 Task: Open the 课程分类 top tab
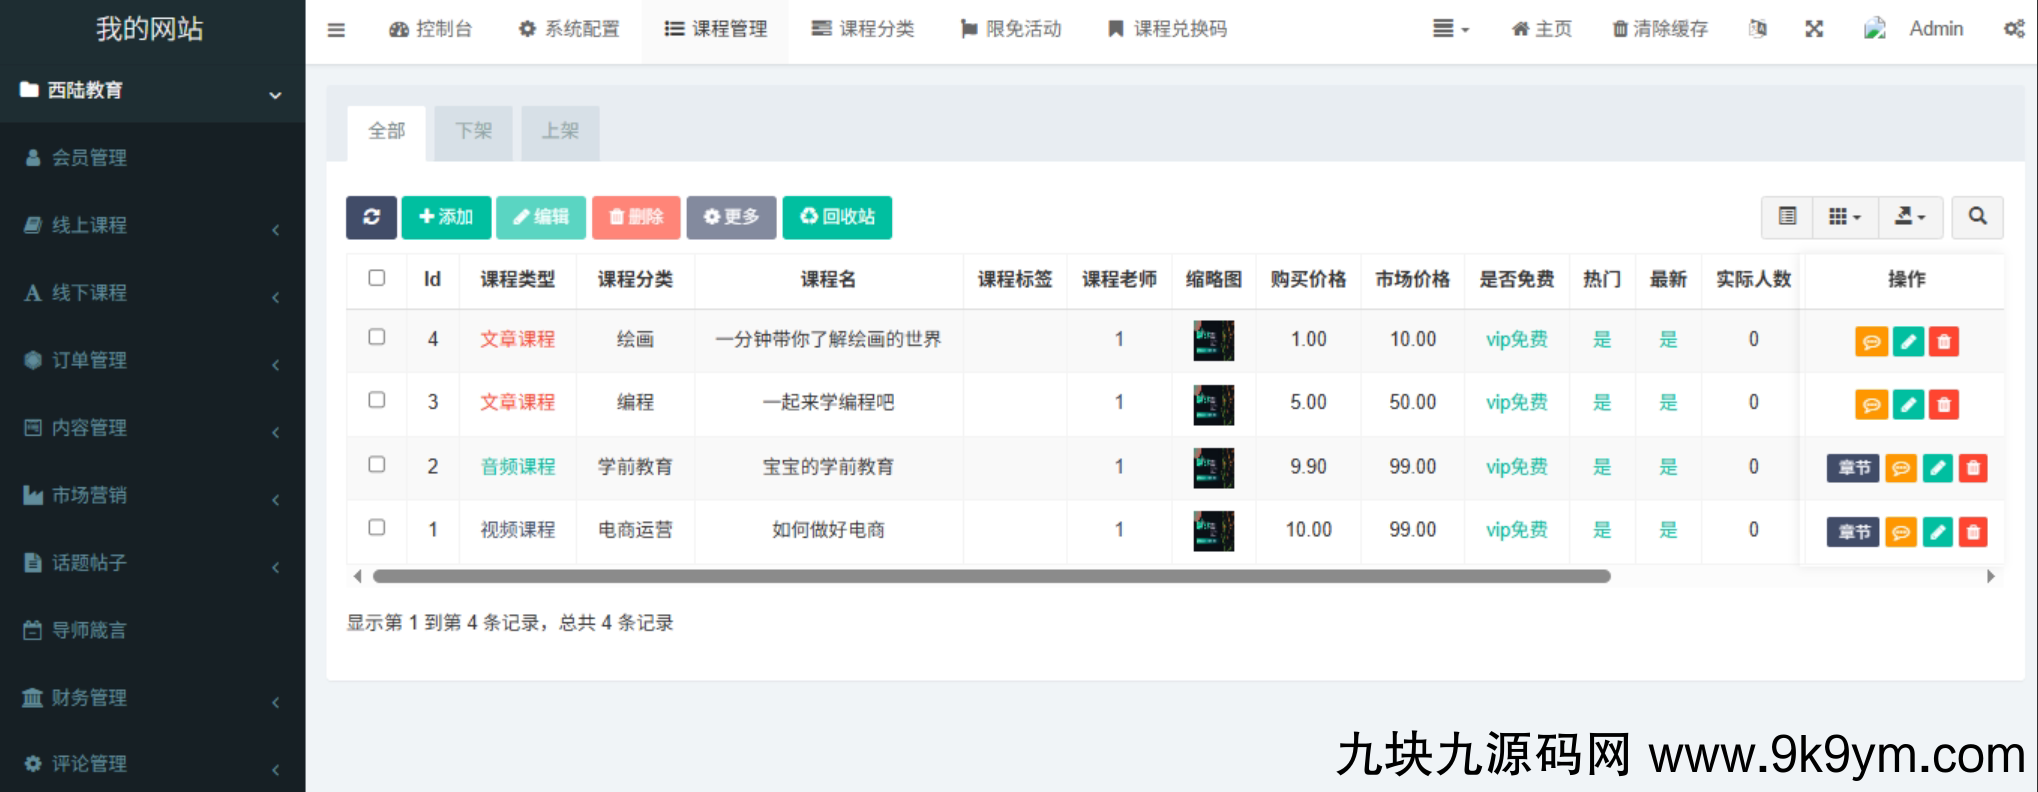pos(863,30)
